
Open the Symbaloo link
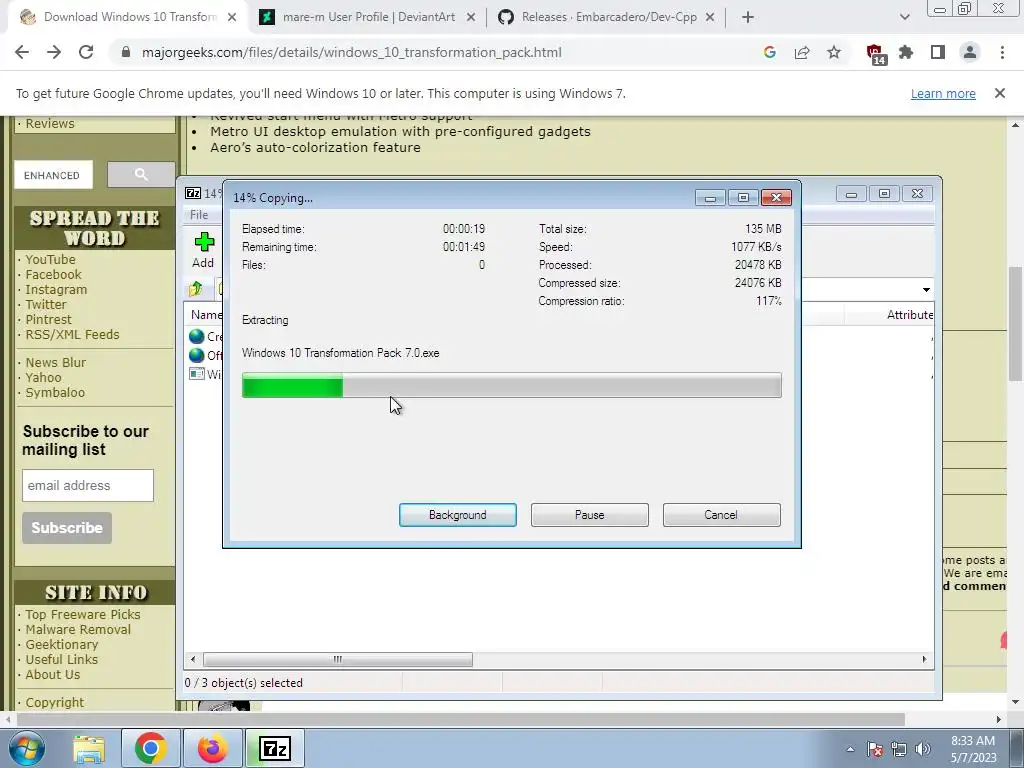coord(55,392)
